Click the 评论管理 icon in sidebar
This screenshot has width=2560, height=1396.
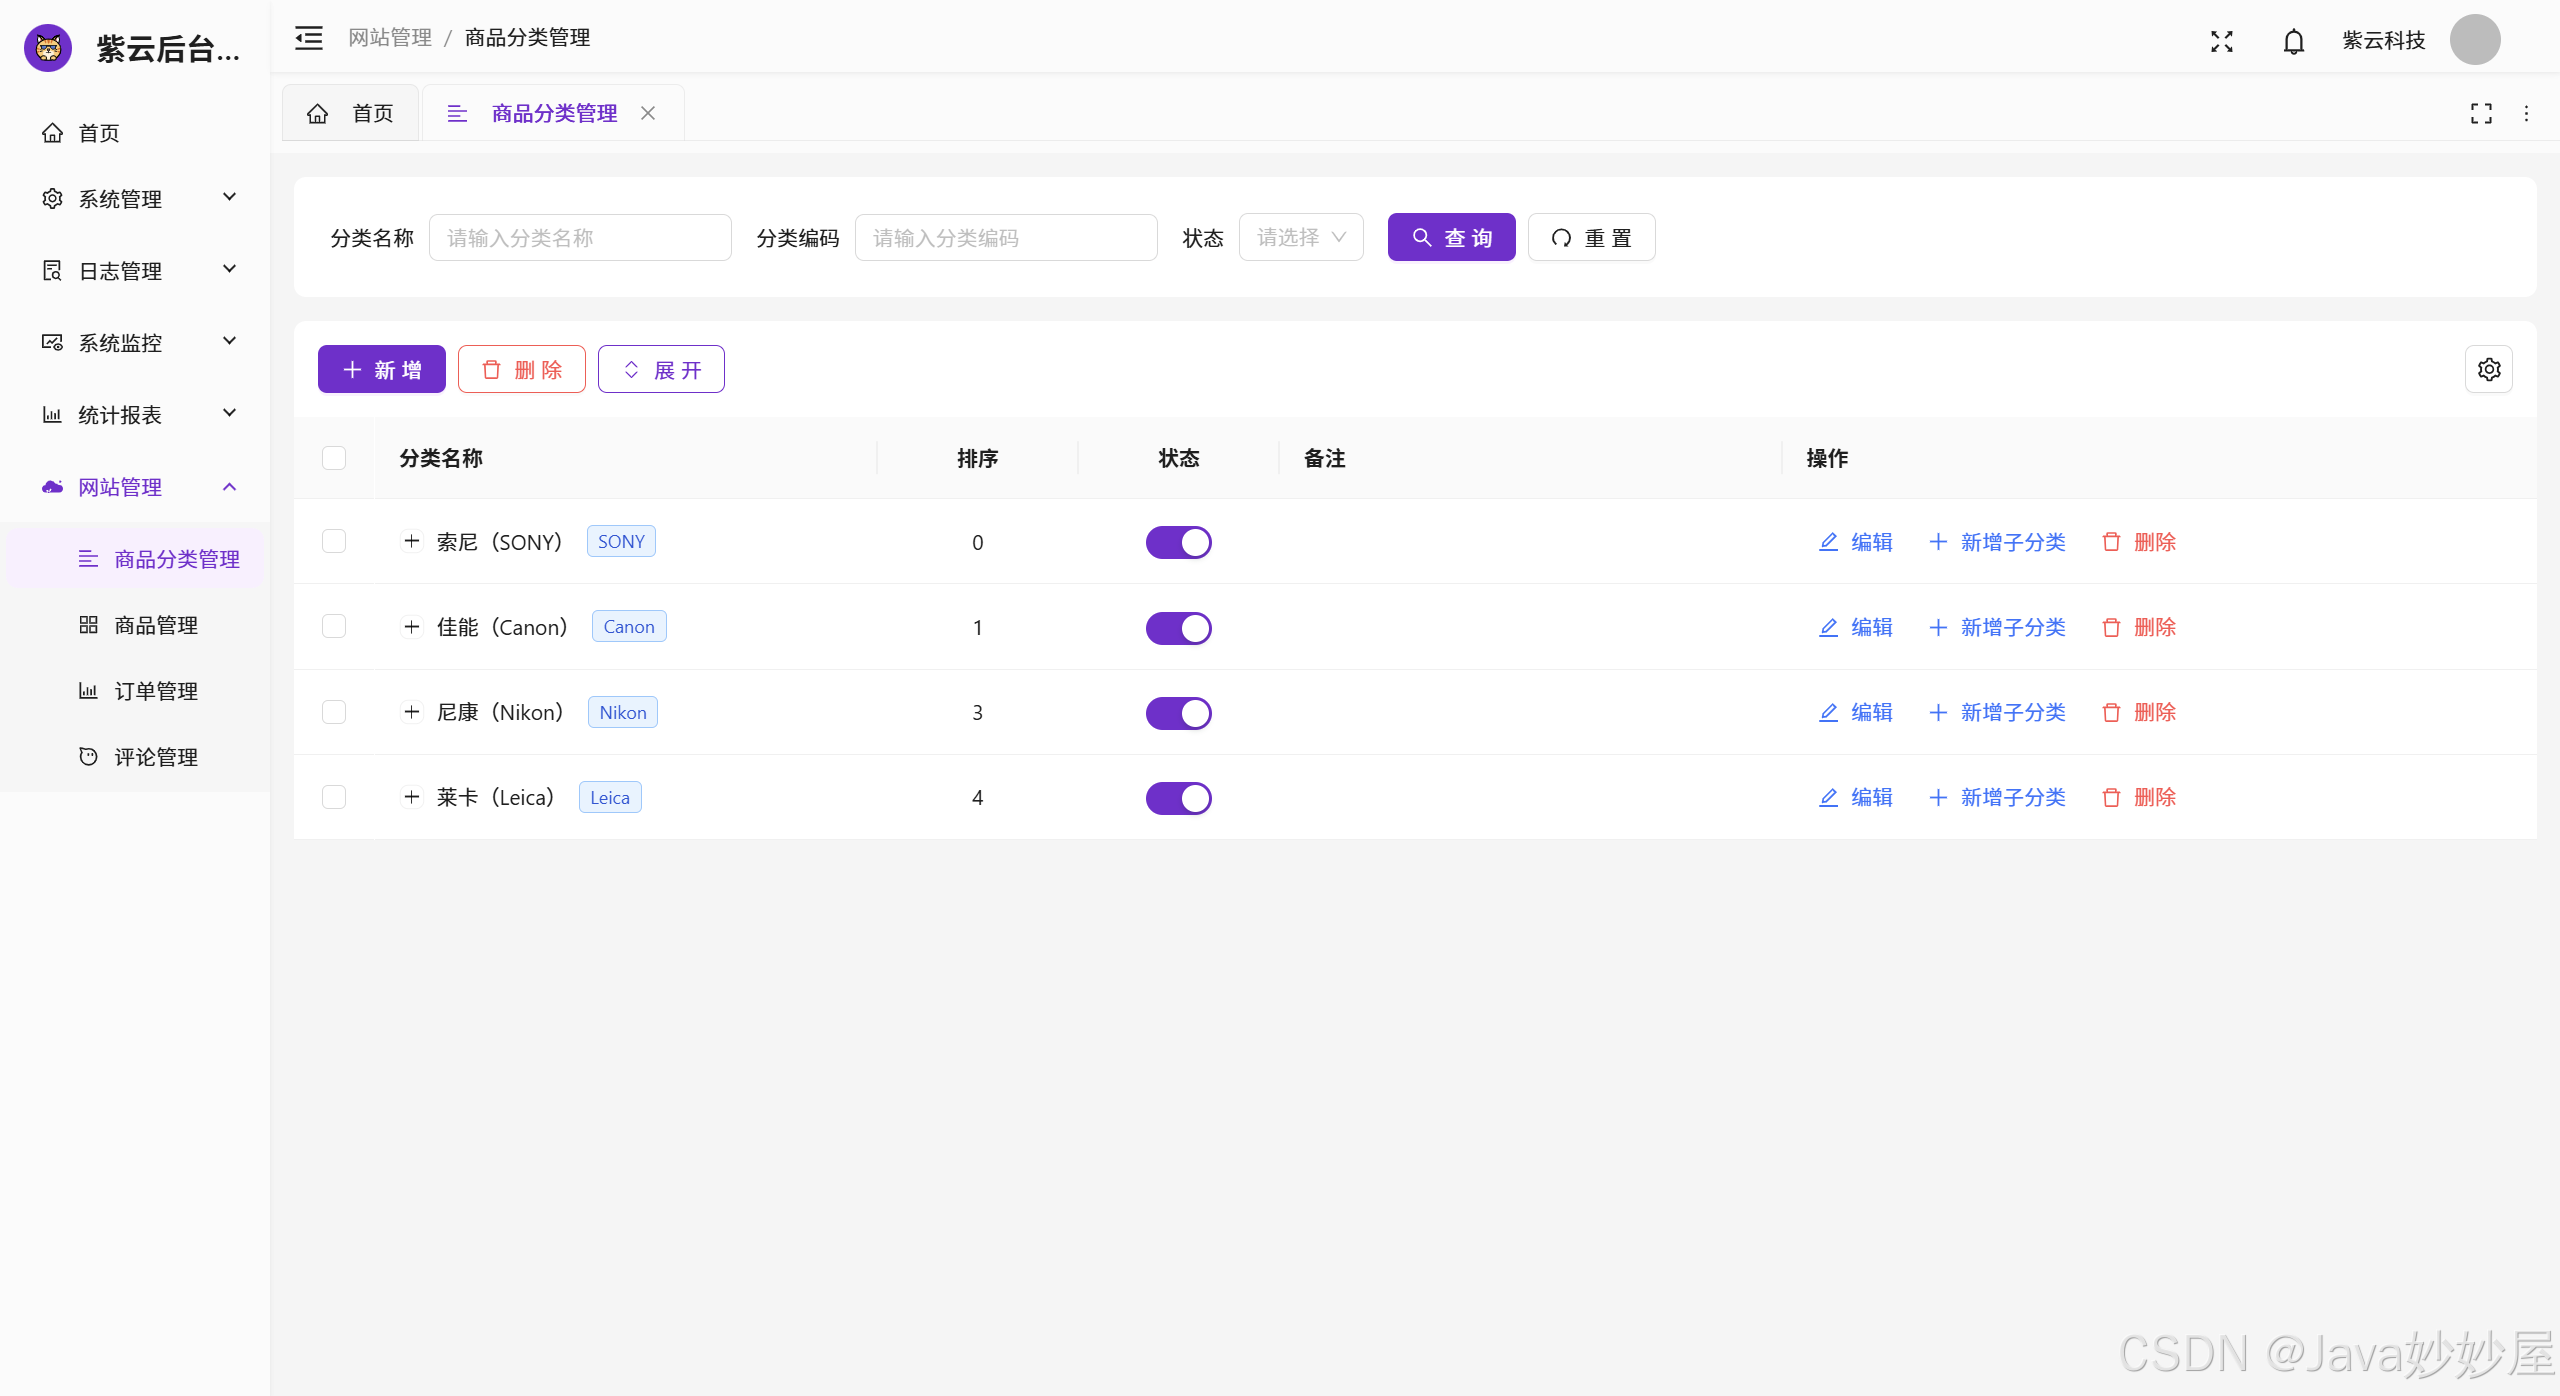pyautogui.click(x=88, y=756)
